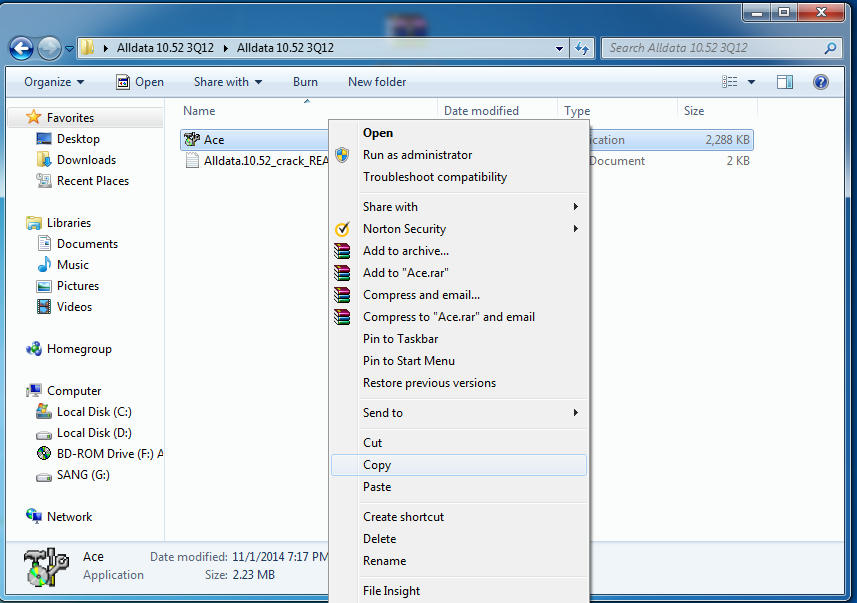Expand the Share with context submenu
Screen dimensions: 857x603
tap(458, 207)
